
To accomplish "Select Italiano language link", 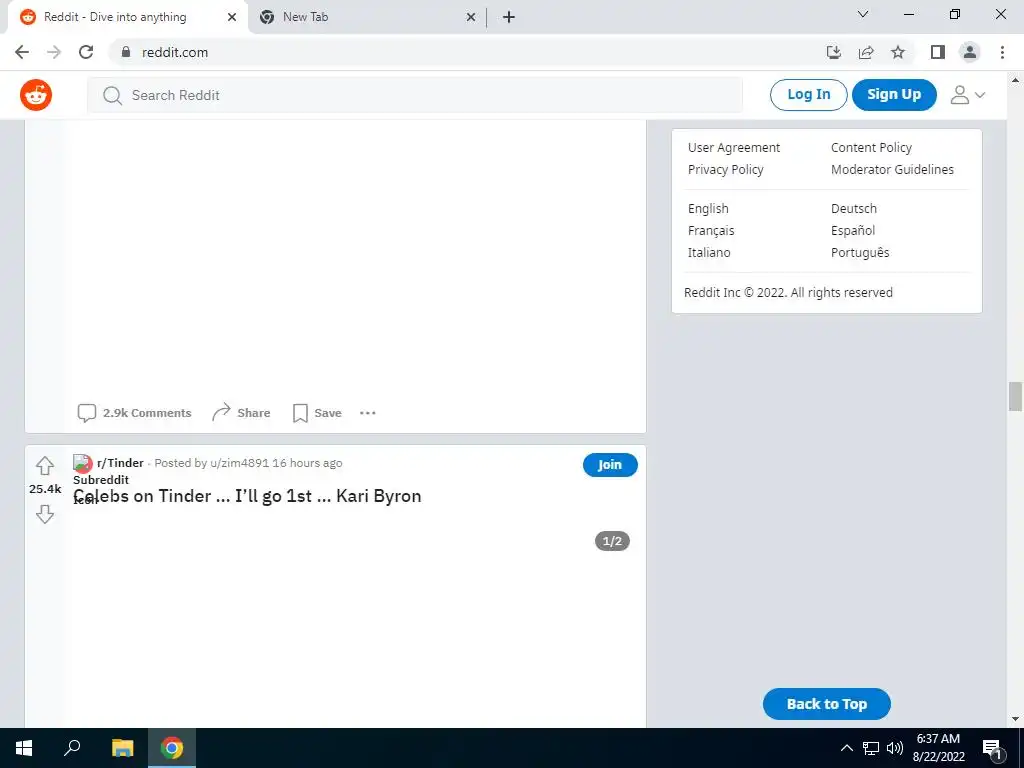I will pos(709,253).
